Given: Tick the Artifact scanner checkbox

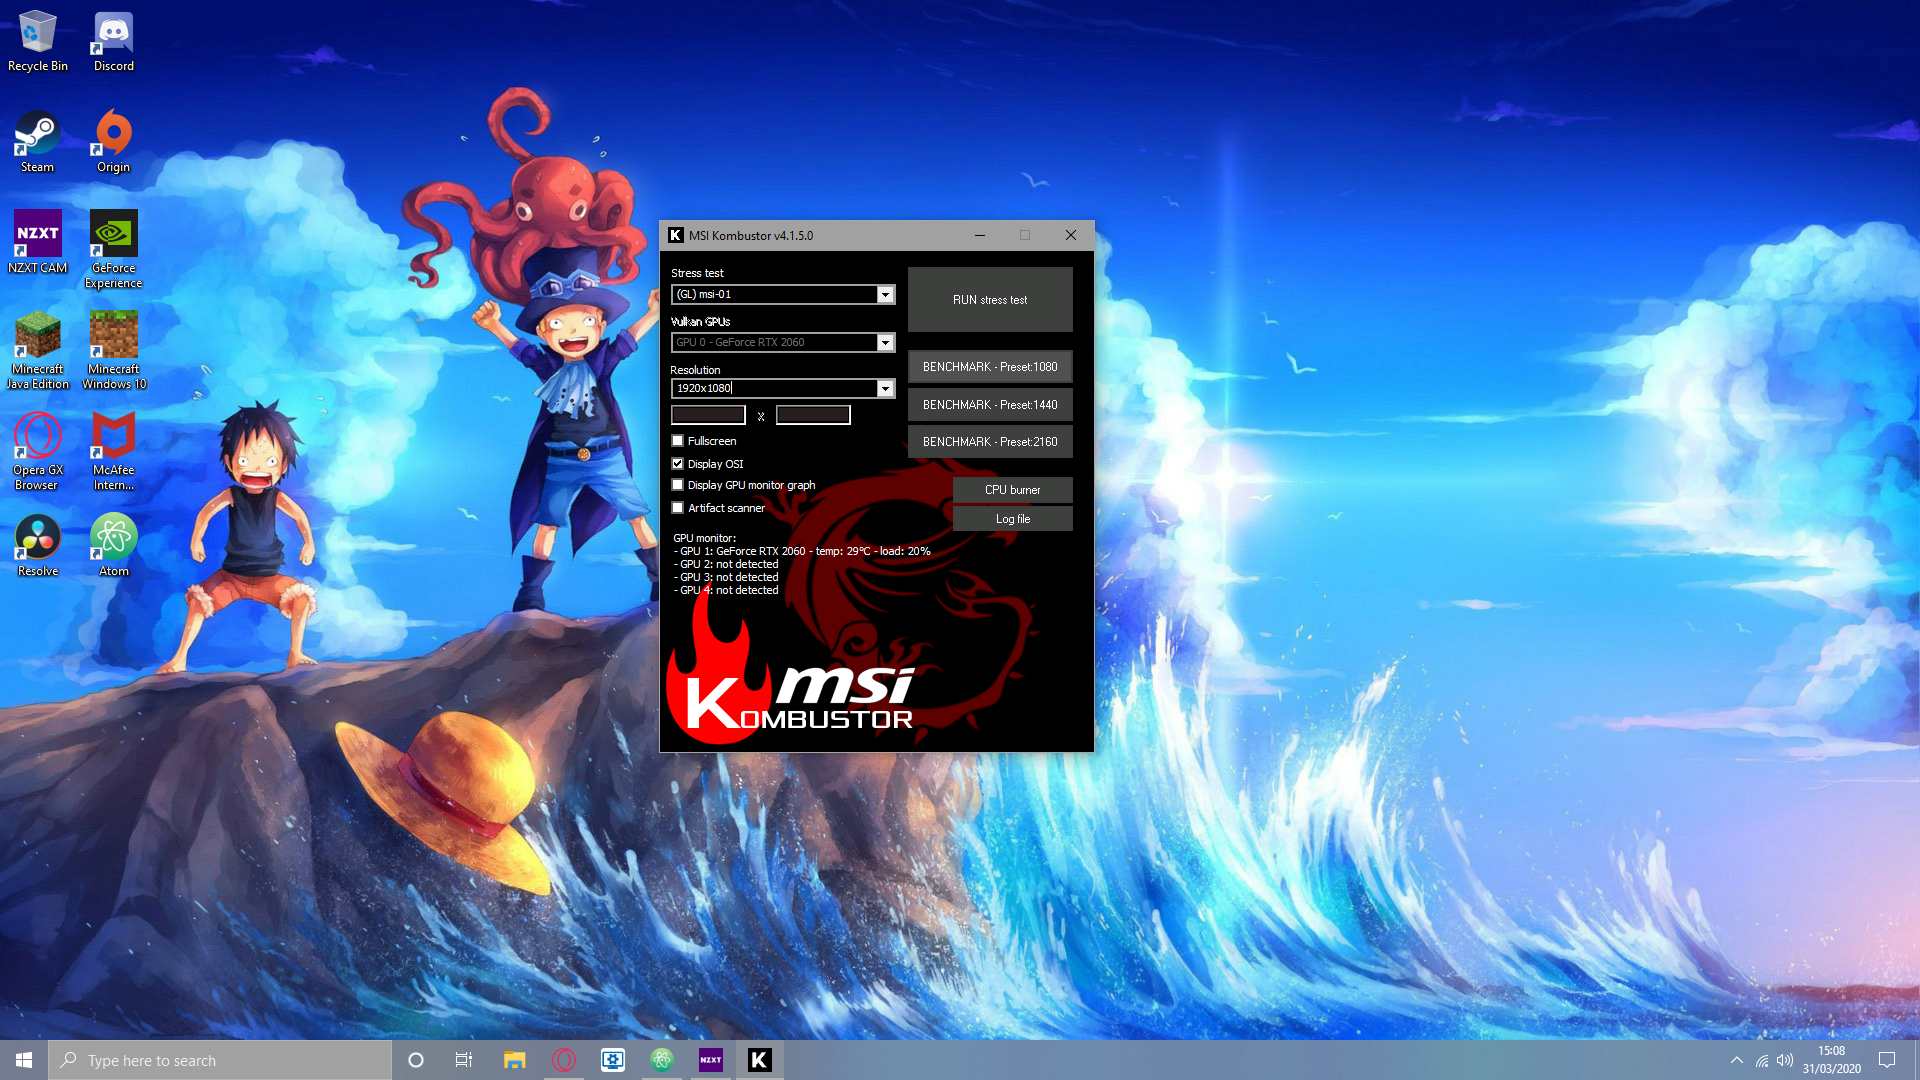Looking at the screenshot, I should coord(678,508).
